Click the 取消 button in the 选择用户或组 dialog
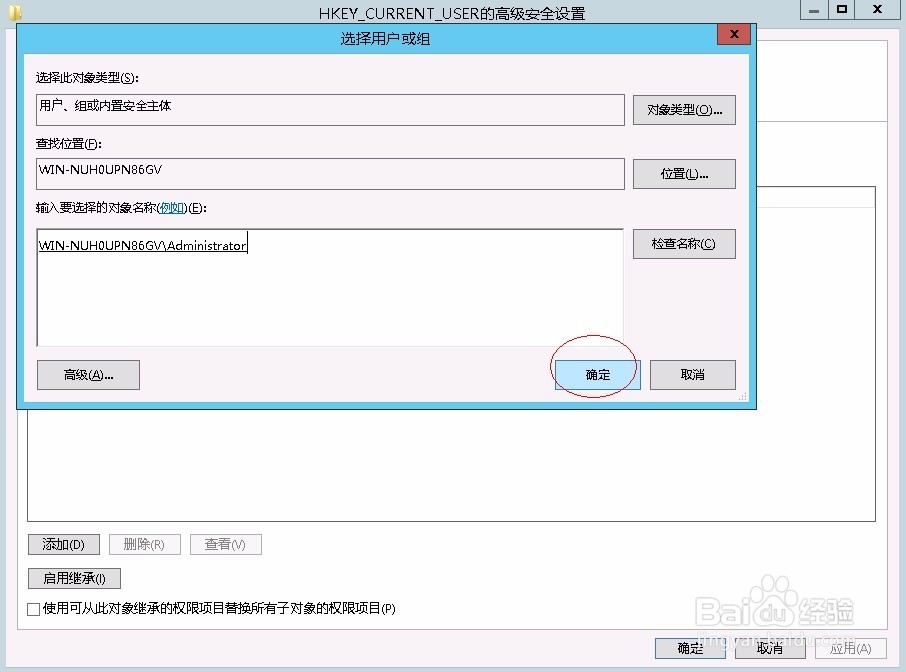This screenshot has width=906, height=672. pyautogui.click(x=692, y=374)
